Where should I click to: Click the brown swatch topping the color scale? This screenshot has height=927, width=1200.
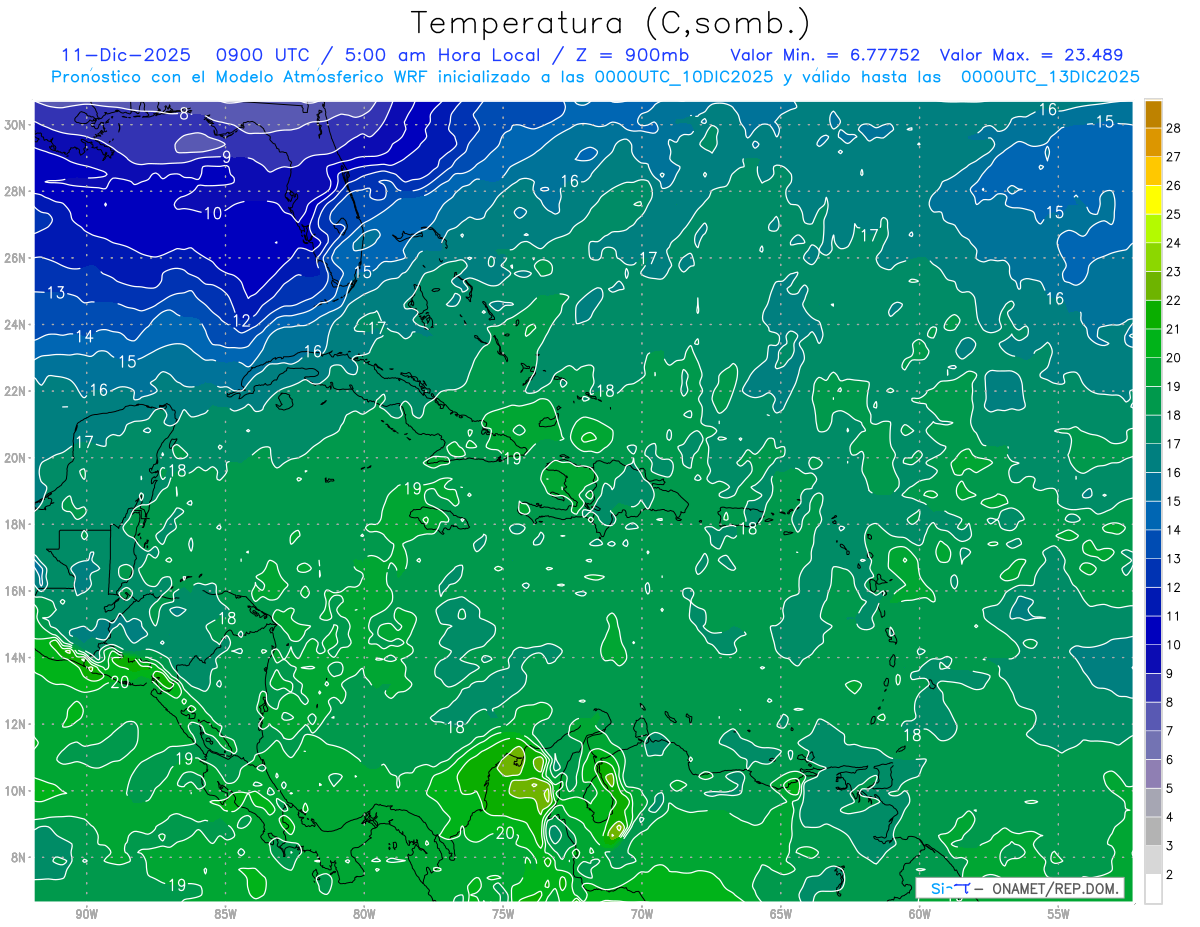1154,114
